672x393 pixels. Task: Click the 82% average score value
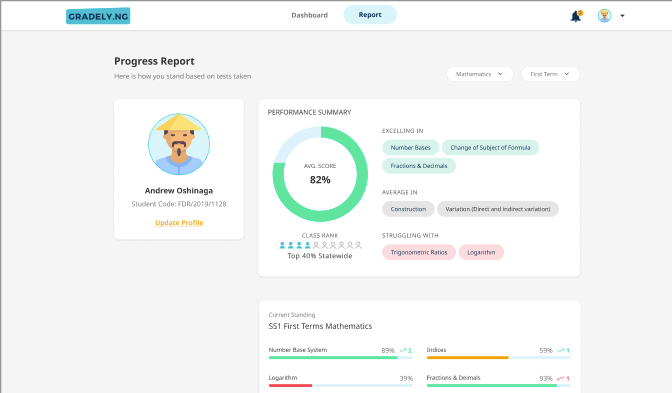point(320,180)
